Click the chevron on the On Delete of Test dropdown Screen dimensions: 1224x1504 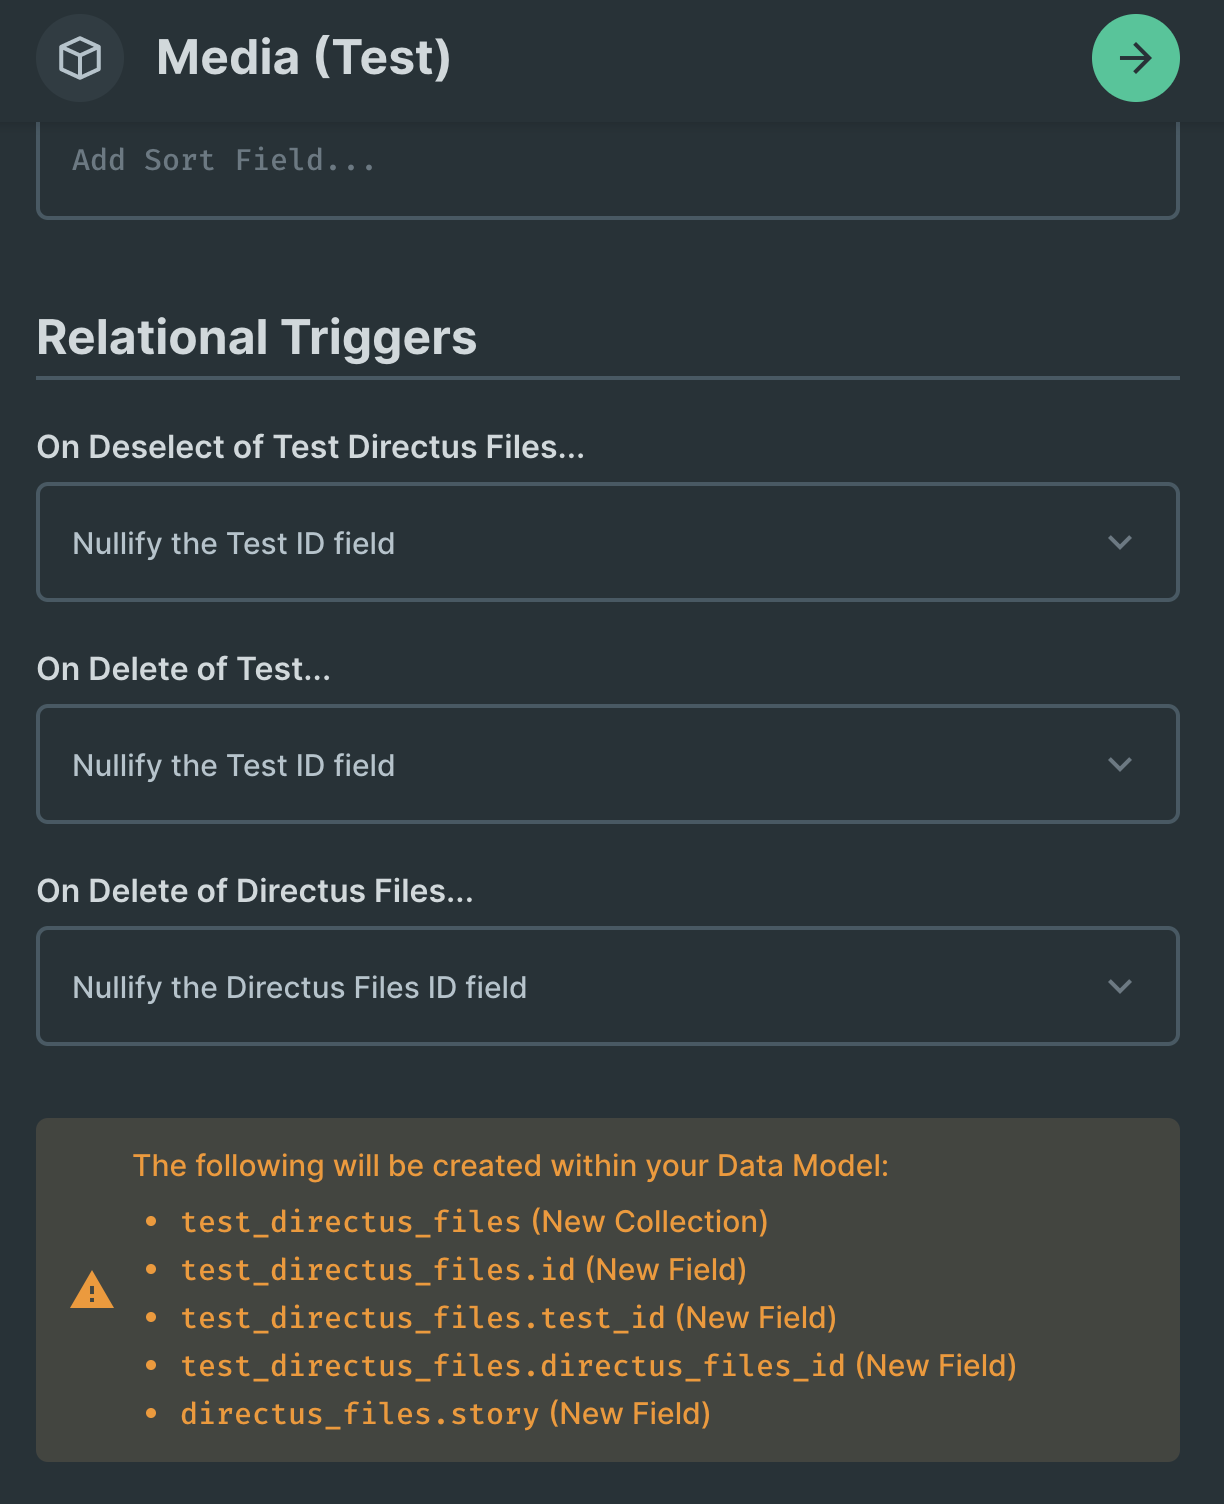pos(1119,765)
